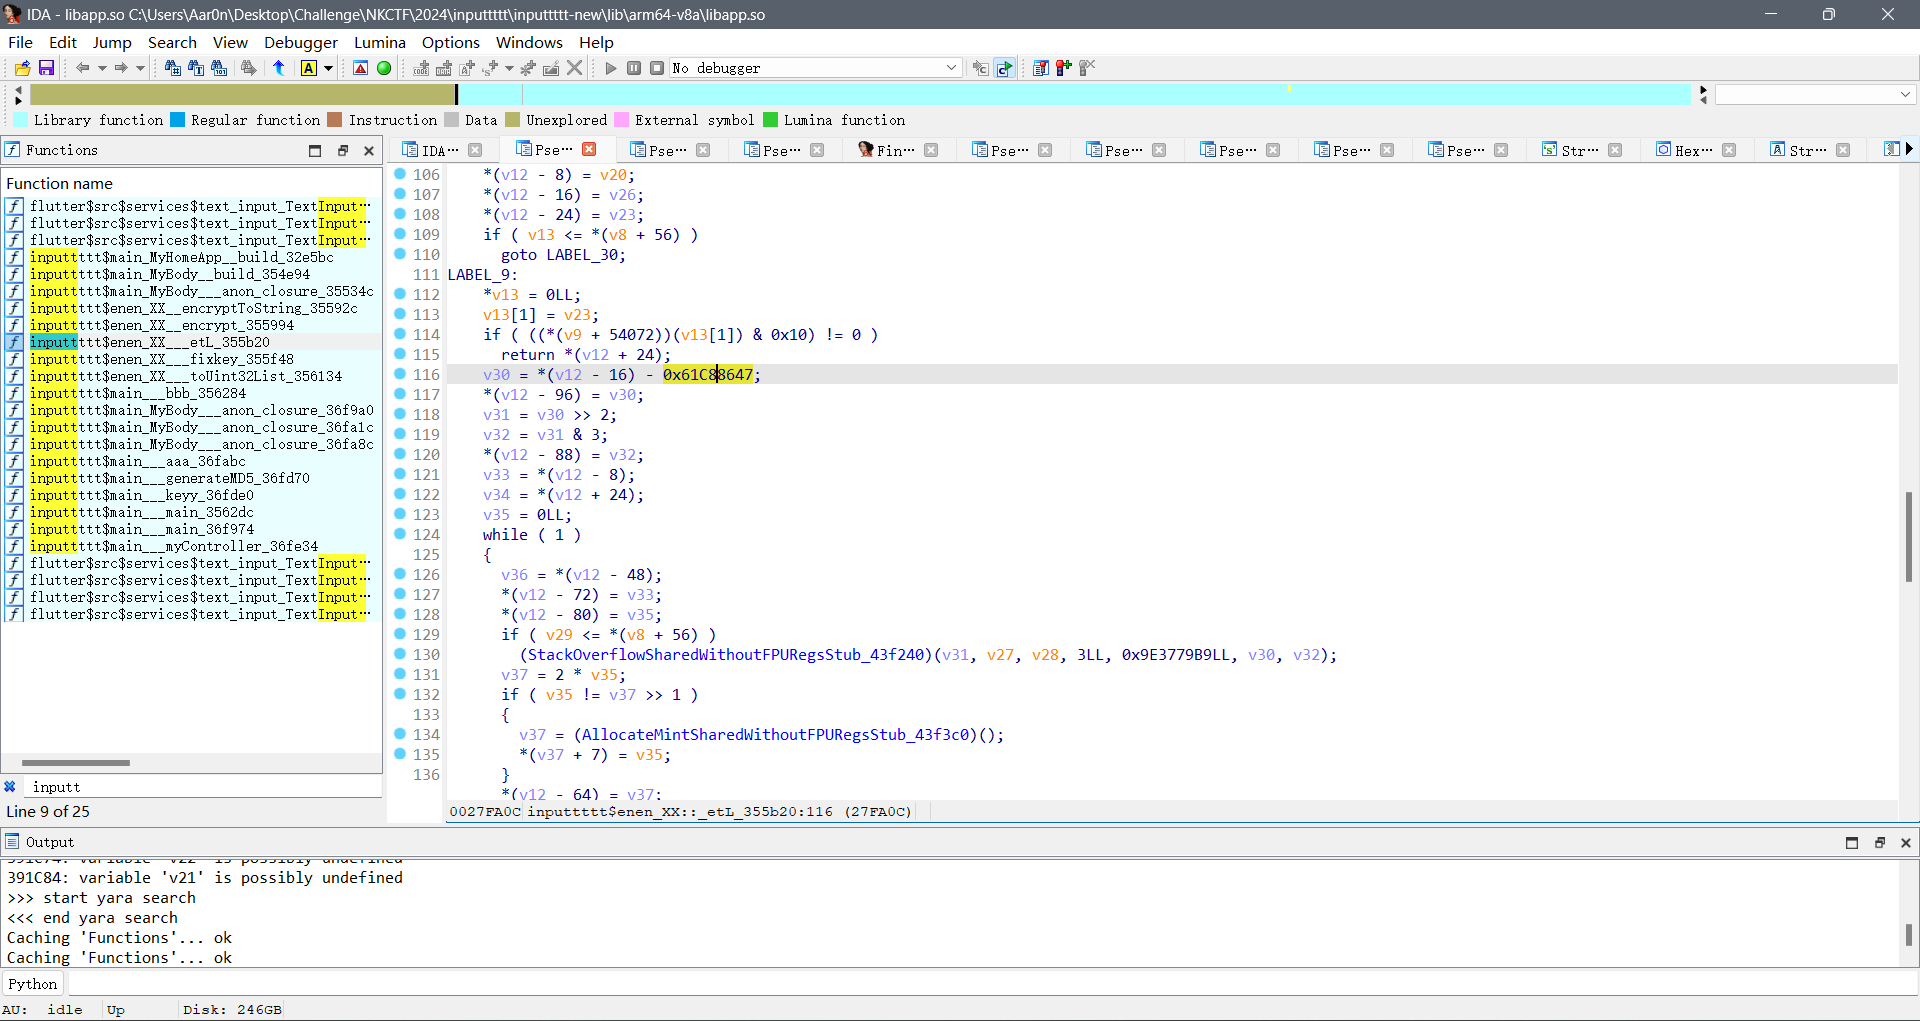
Task: Convert to code with the CODE icon
Action: [x=421, y=68]
